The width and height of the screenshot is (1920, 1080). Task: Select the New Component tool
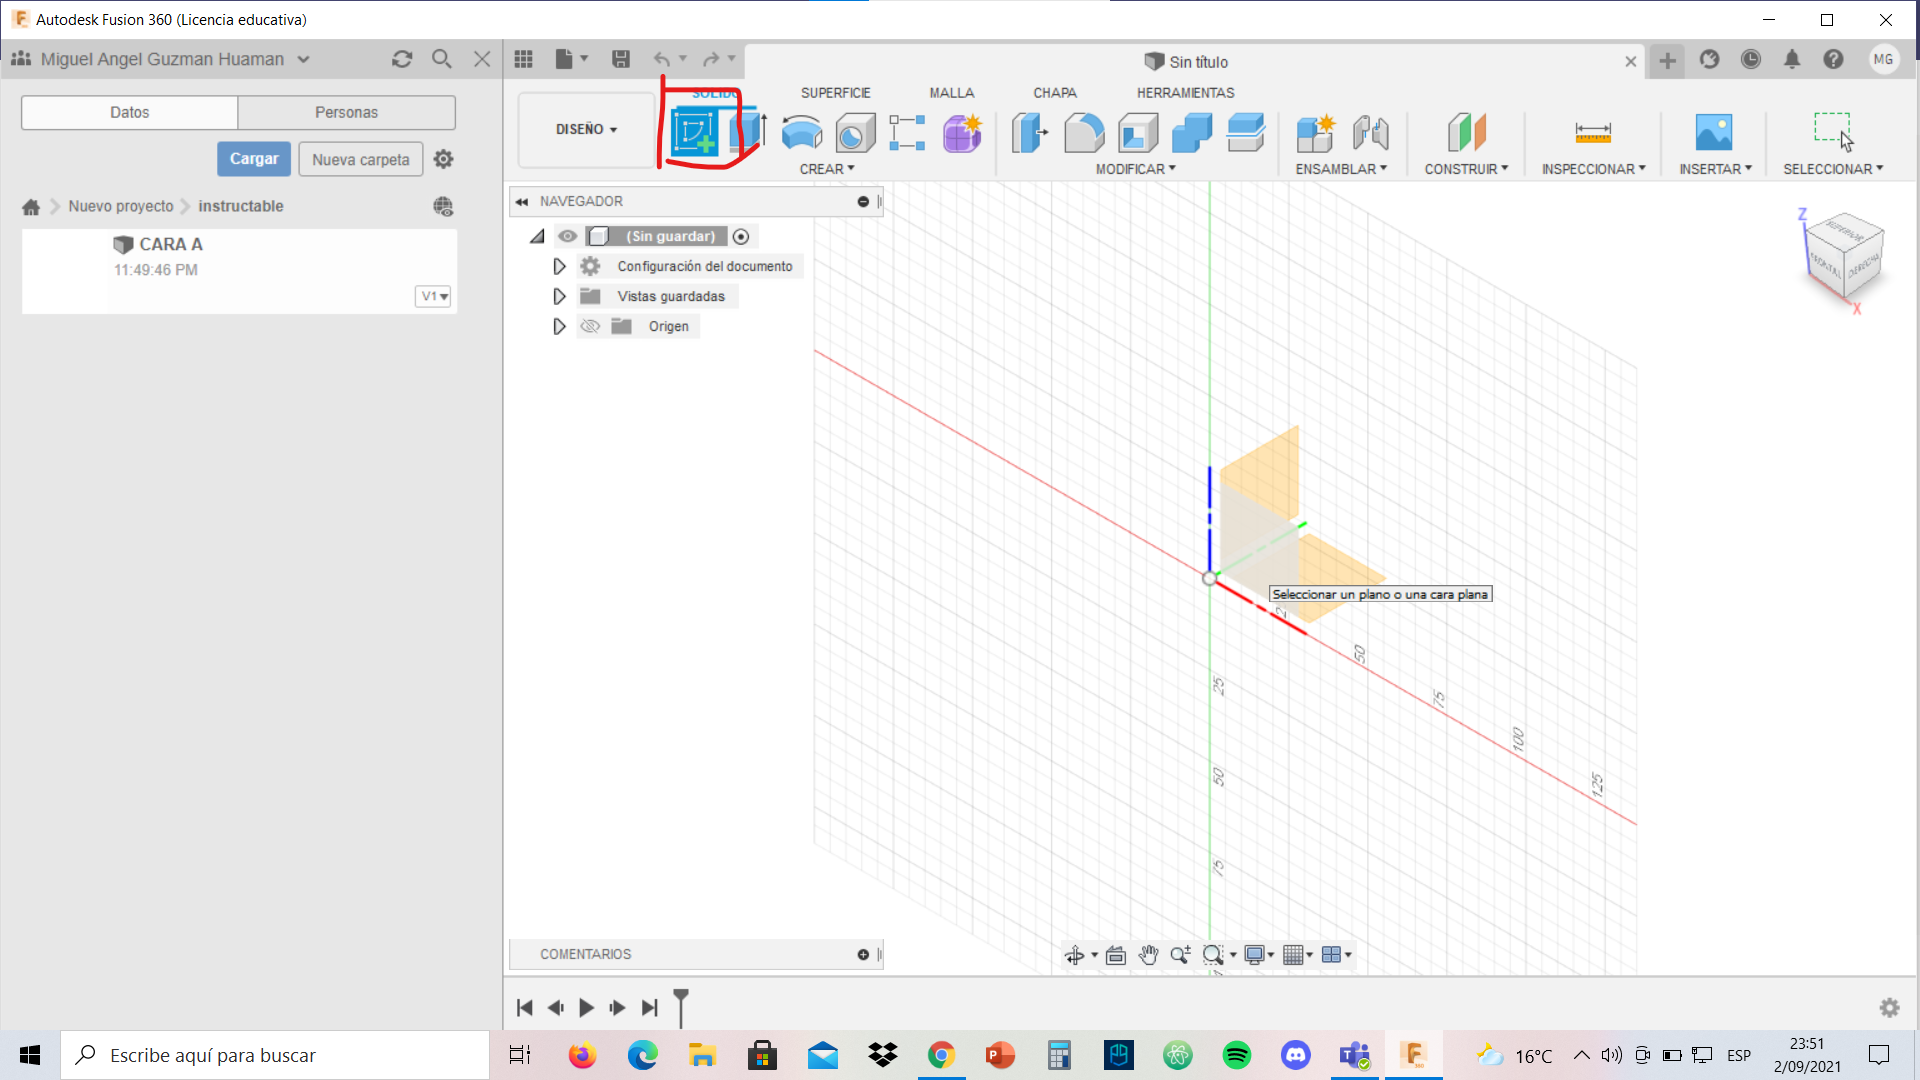(x=1316, y=132)
